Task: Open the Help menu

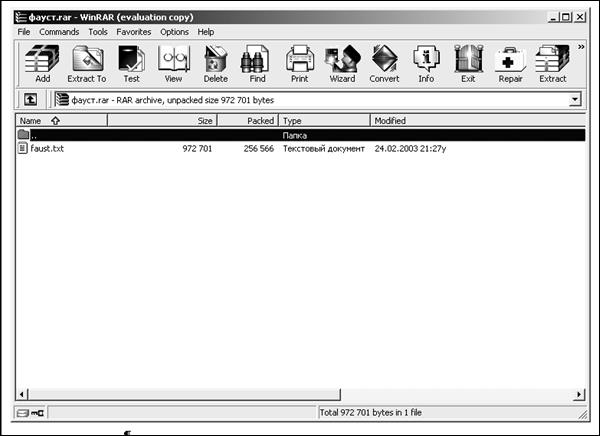Action: (x=206, y=32)
